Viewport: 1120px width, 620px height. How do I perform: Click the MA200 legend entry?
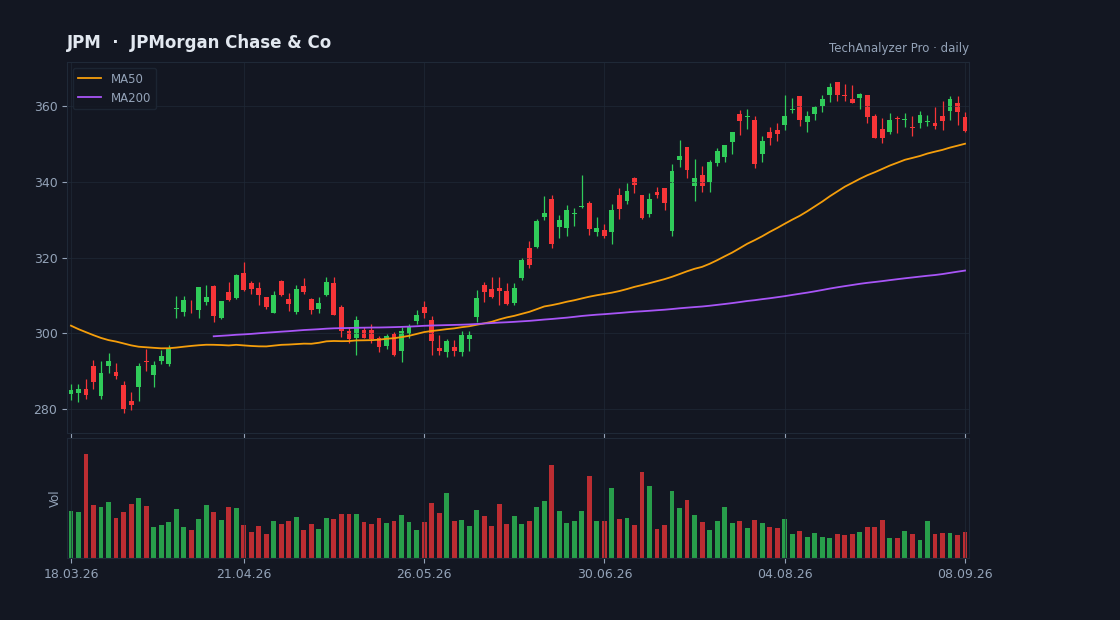pos(114,98)
